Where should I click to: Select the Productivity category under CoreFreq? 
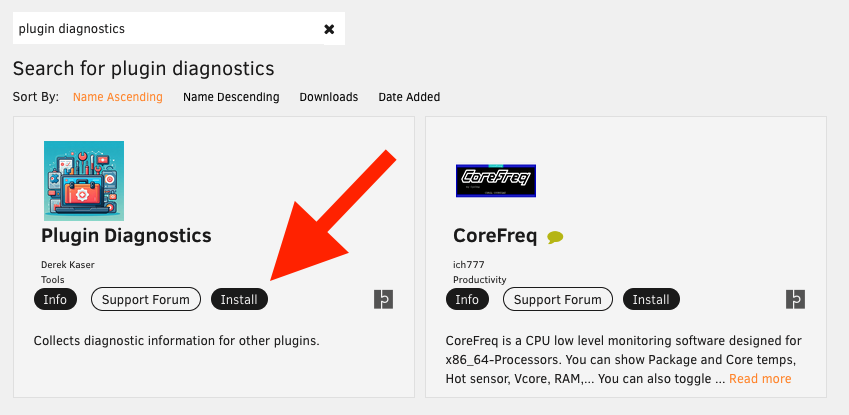(x=480, y=280)
